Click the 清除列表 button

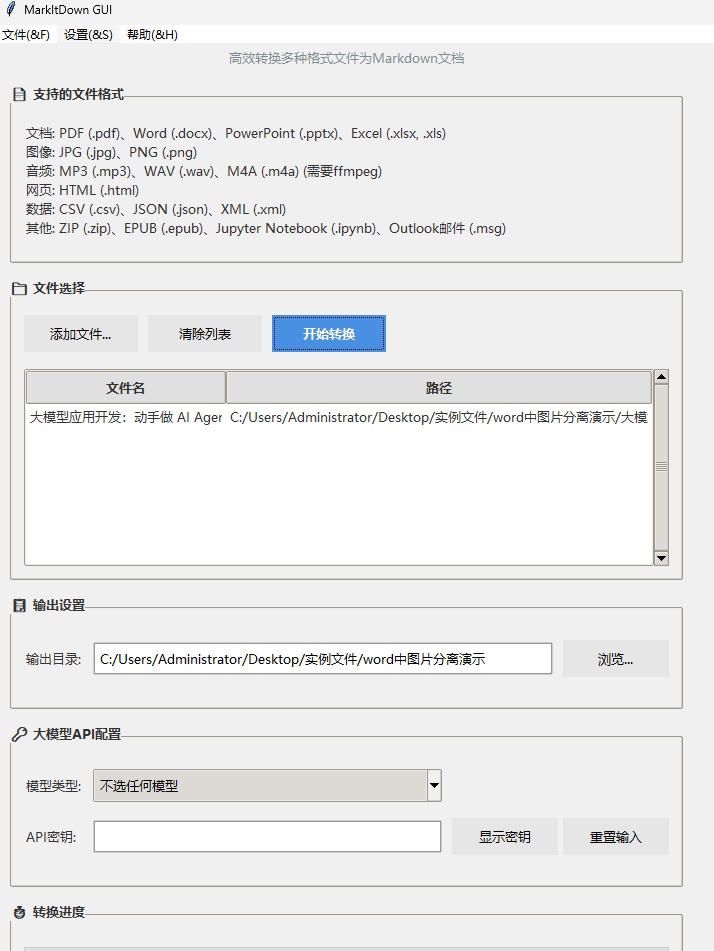tap(205, 334)
